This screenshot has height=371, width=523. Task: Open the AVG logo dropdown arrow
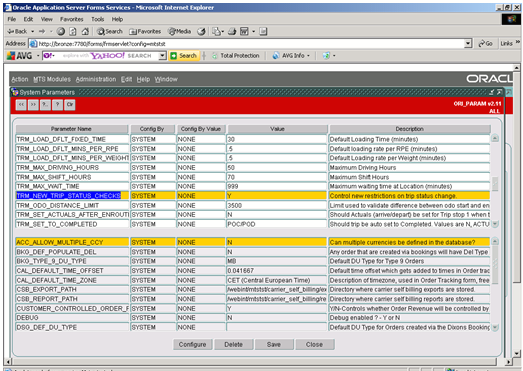tap(38, 56)
